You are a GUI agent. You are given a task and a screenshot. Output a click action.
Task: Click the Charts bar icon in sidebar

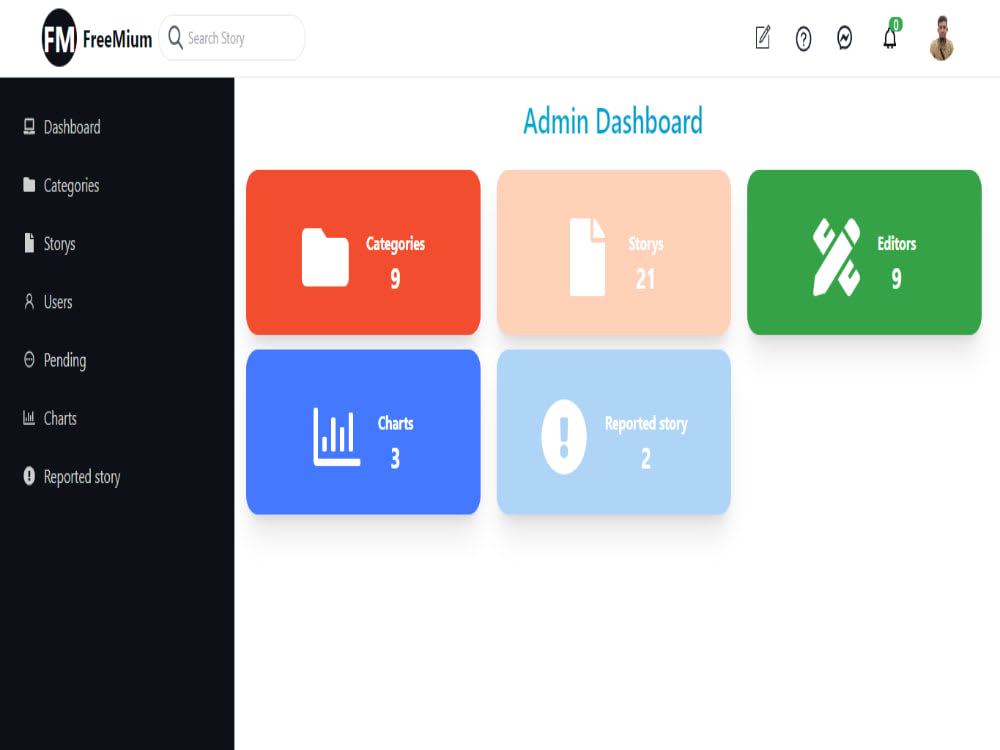[29, 418]
